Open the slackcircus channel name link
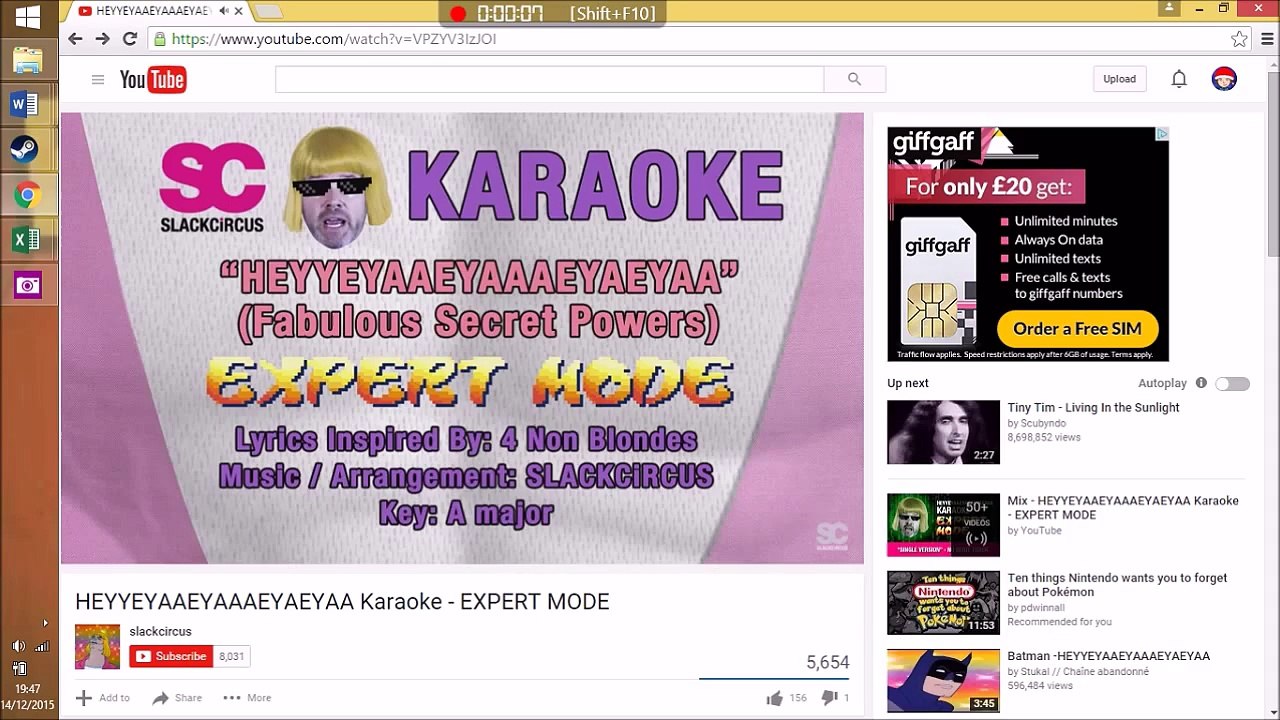This screenshot has width=1280, height=720. 160,632
